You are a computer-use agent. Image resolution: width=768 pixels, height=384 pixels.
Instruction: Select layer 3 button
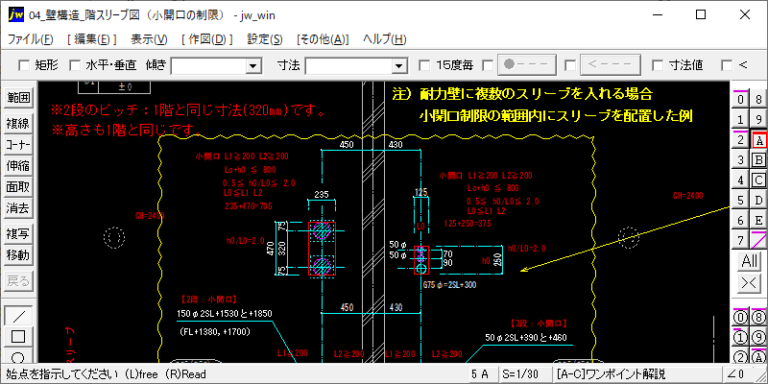point(741,160)
